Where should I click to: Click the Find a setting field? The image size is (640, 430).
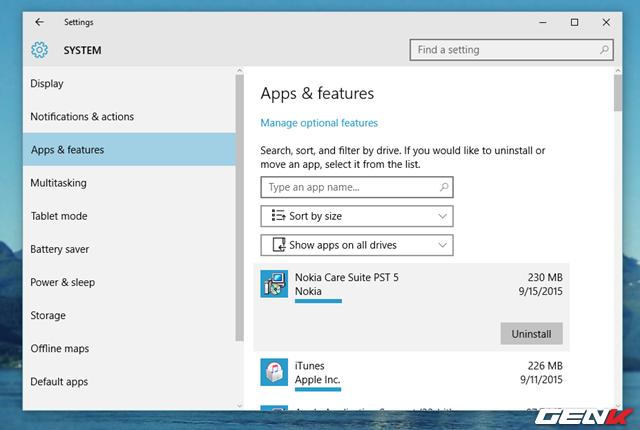tap(511, 50)
